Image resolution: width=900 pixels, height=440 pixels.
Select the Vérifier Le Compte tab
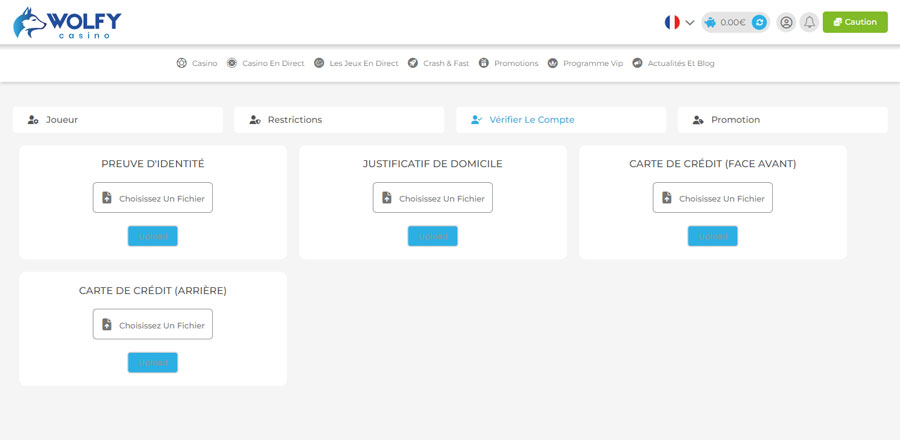[x=561, y=120]
